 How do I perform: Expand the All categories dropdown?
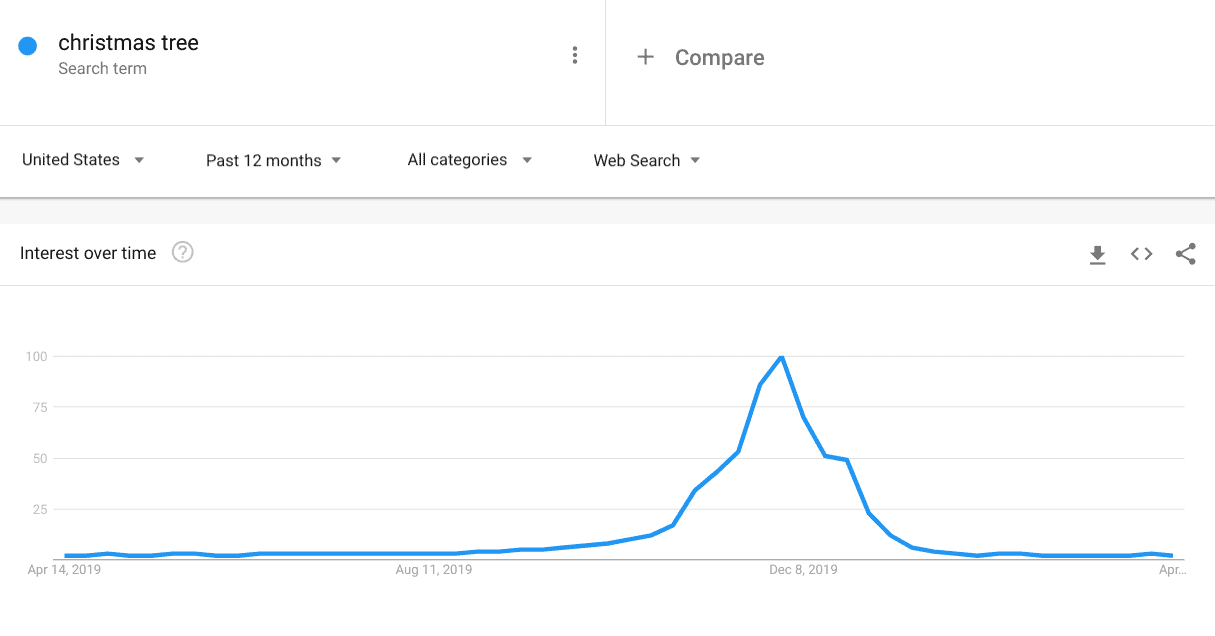[x=470, y=160]
